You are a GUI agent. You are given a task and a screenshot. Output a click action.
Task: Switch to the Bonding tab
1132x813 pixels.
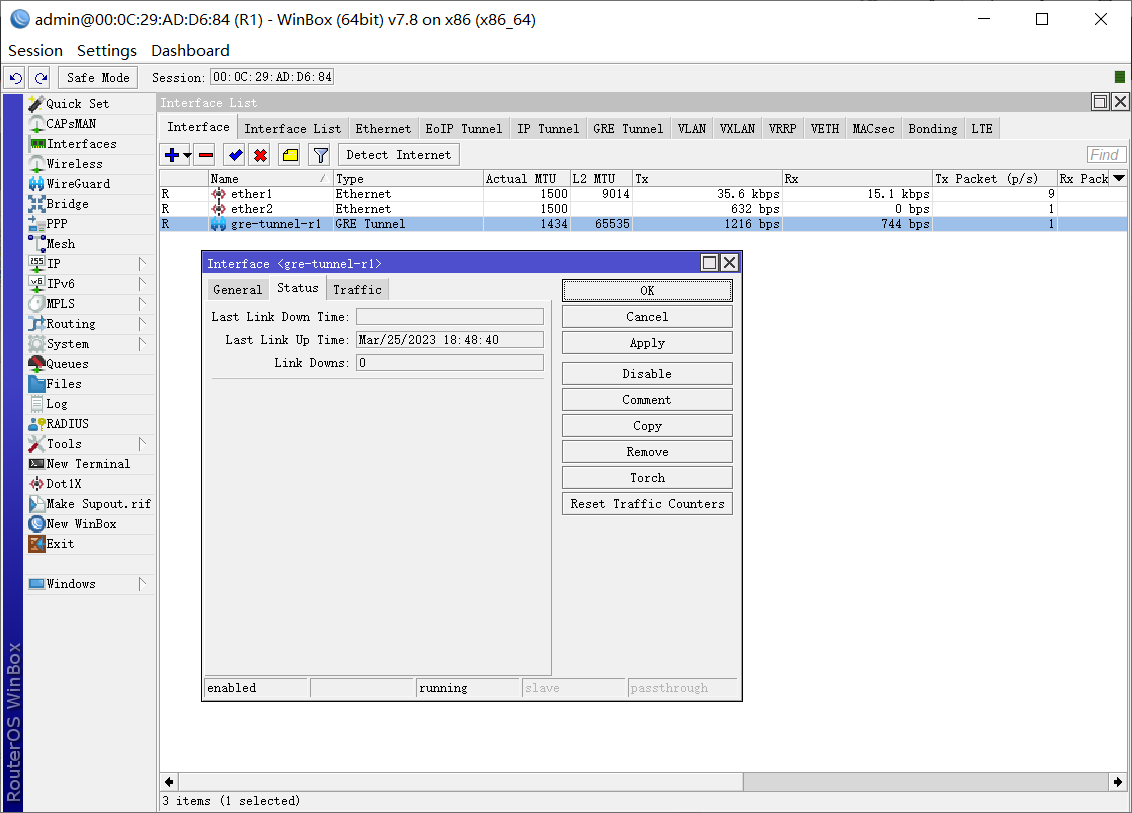click(932, 129)
